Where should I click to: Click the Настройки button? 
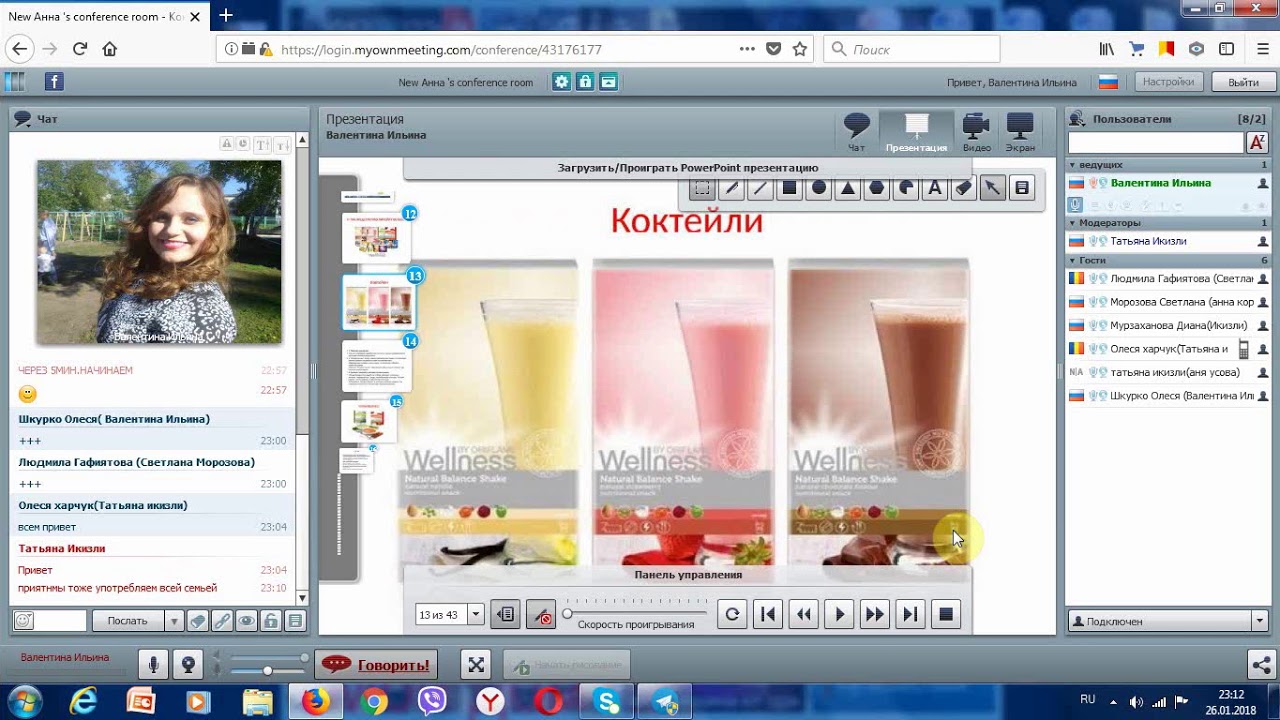pos(1168,82)
